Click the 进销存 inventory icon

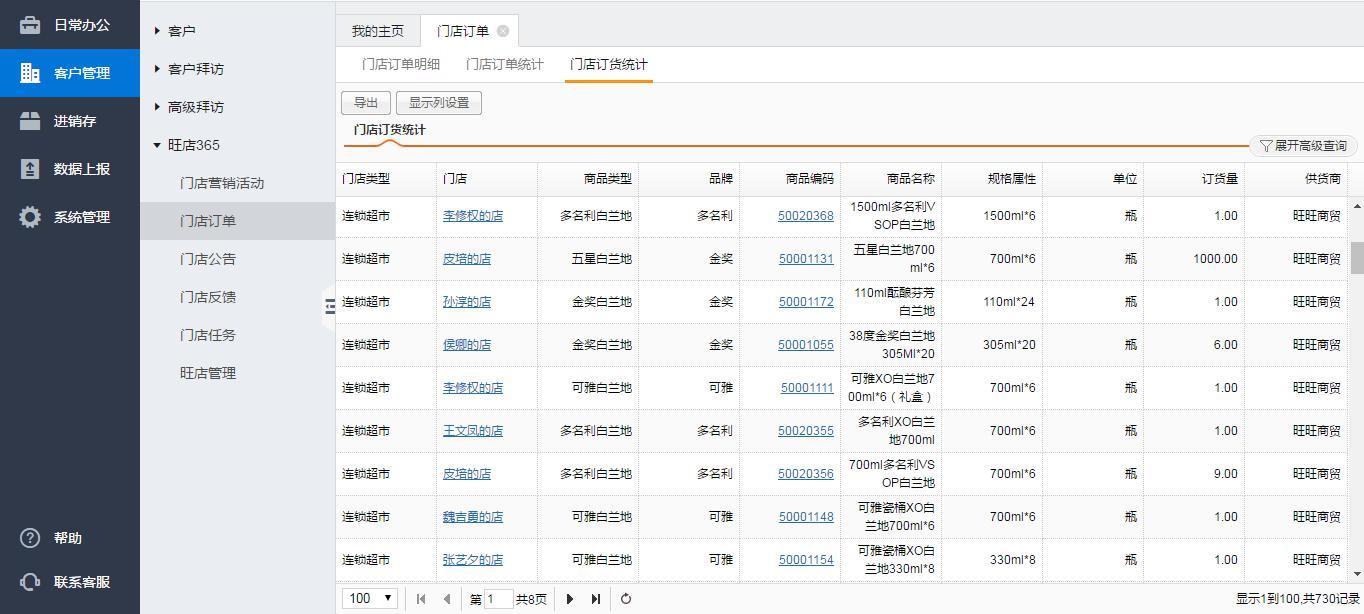[30, 121]
